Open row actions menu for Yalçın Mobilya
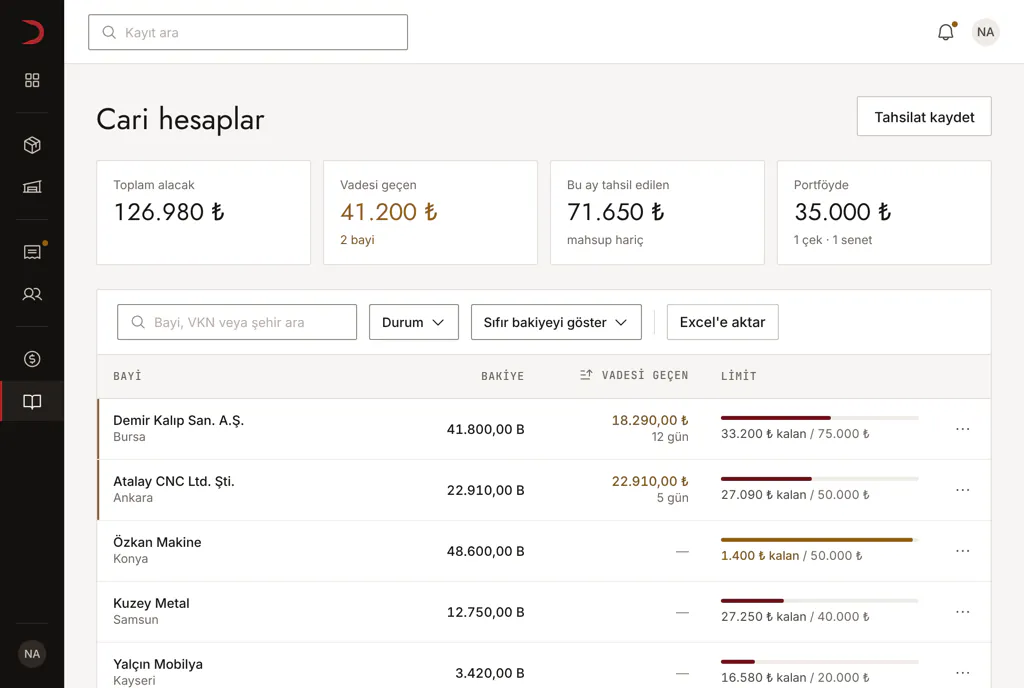 pos(963,673)
